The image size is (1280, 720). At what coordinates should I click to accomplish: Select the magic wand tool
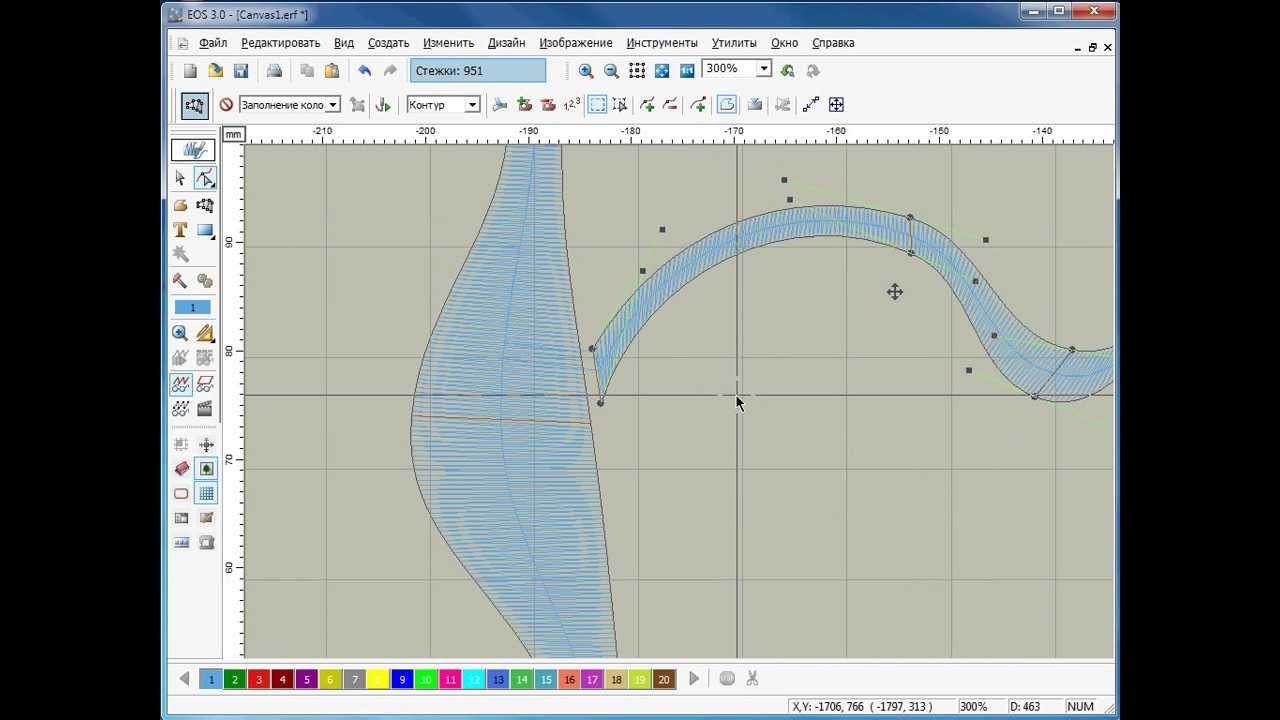(x=180, y=255)
